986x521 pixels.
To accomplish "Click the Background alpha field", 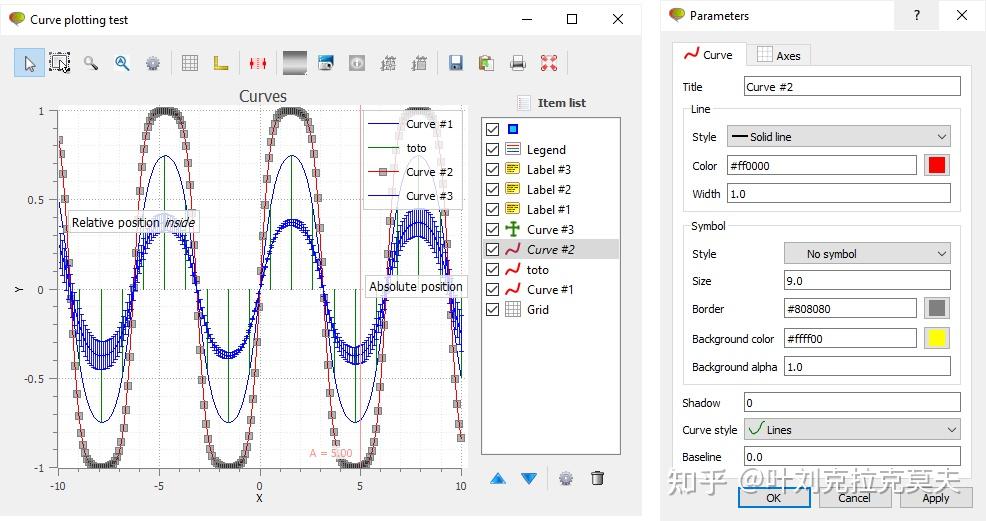I will coord(867,366).
